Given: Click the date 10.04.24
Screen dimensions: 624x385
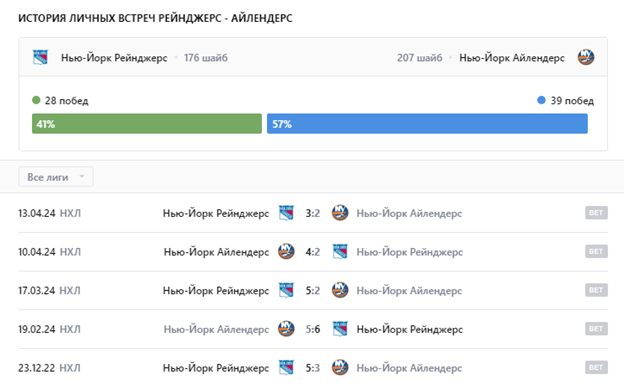Looking at the screenshot, I should pyautogui.click(x=37, y=252).
